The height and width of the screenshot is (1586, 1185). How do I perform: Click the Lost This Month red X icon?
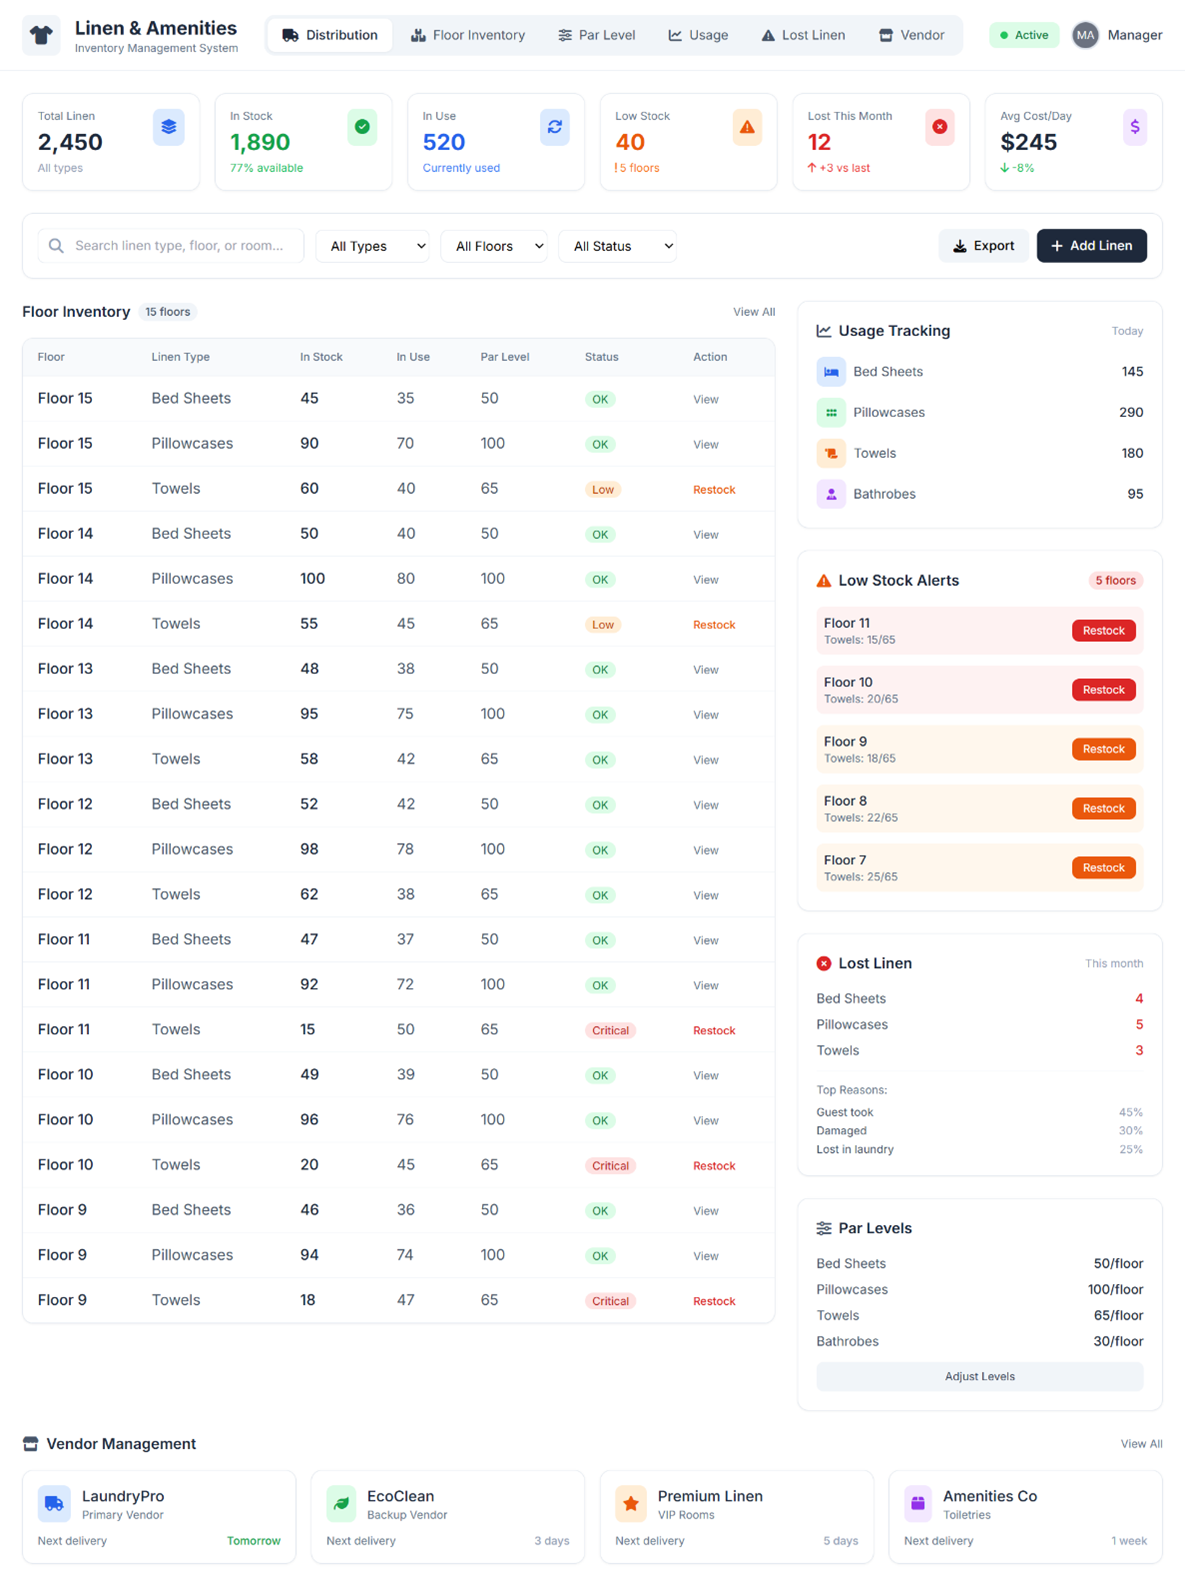[939, 127]
